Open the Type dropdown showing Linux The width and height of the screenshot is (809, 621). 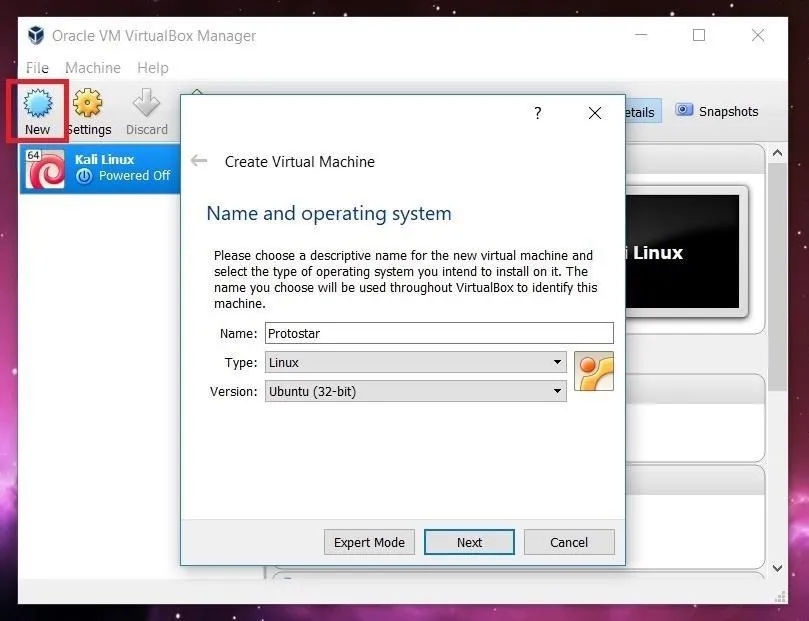(x=415, y=362)
